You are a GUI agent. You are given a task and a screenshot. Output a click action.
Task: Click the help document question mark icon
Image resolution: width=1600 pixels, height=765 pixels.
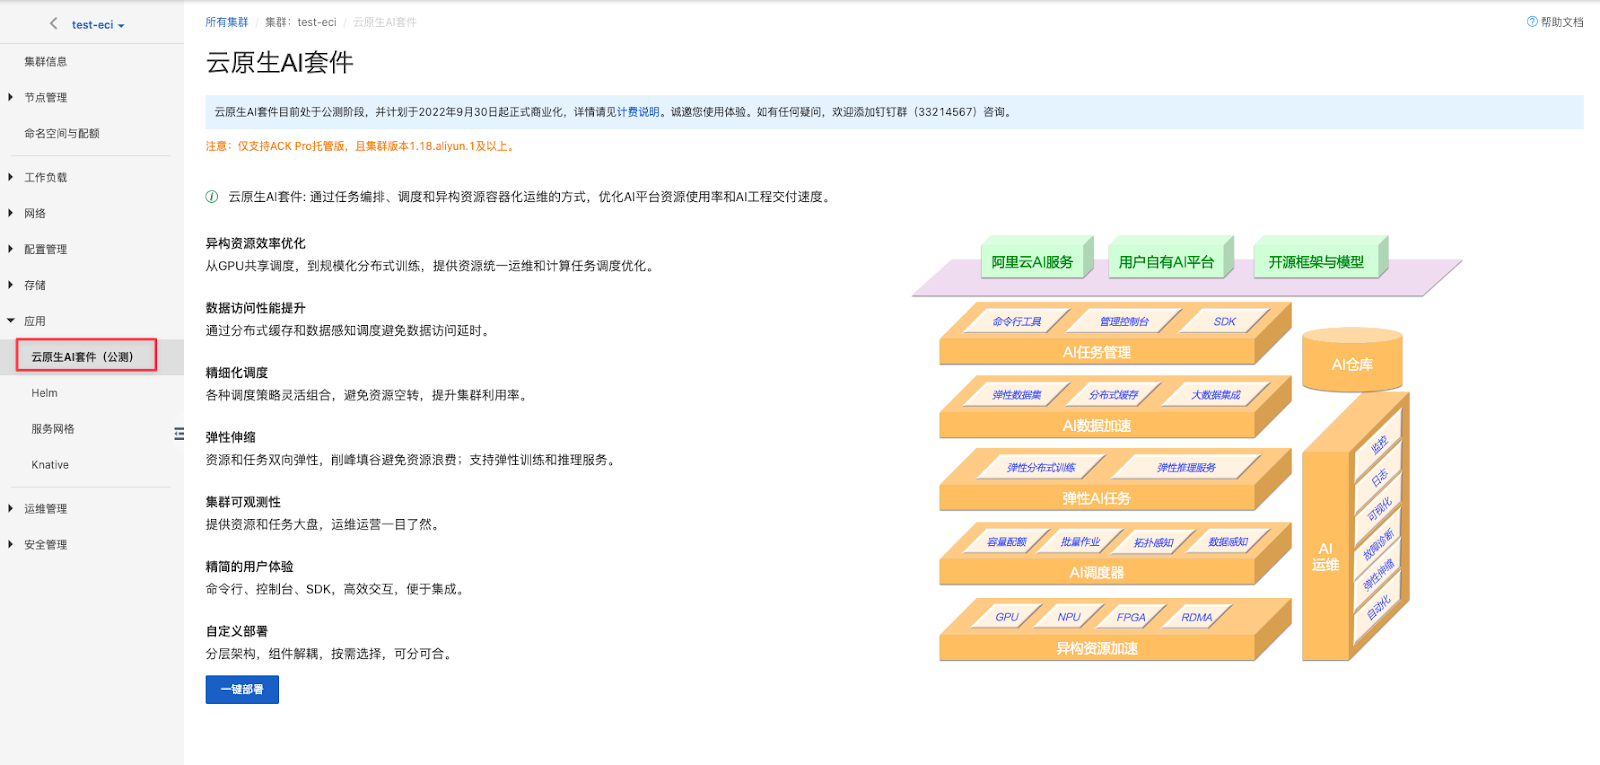[1532, 22]
